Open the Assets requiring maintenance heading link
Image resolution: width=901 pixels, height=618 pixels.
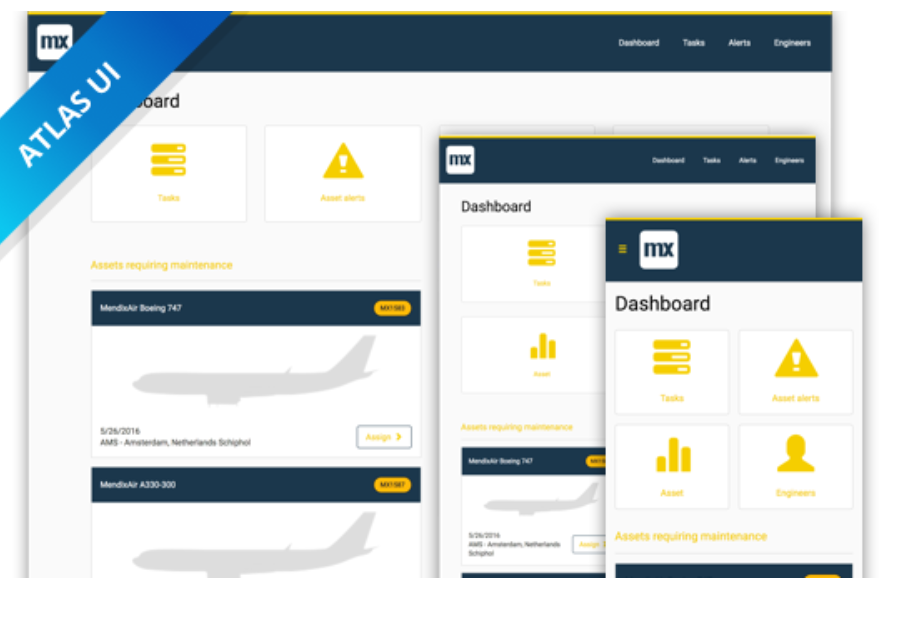(x=160, y=264)
